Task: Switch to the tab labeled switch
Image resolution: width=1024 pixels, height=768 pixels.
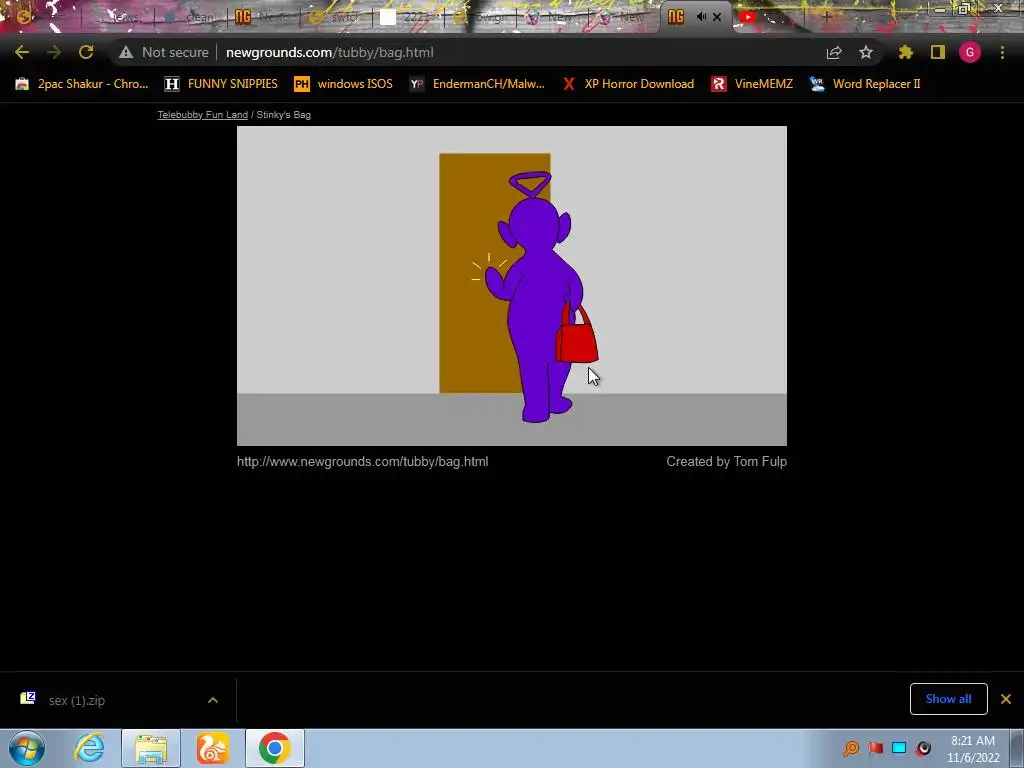Action: 338,17
